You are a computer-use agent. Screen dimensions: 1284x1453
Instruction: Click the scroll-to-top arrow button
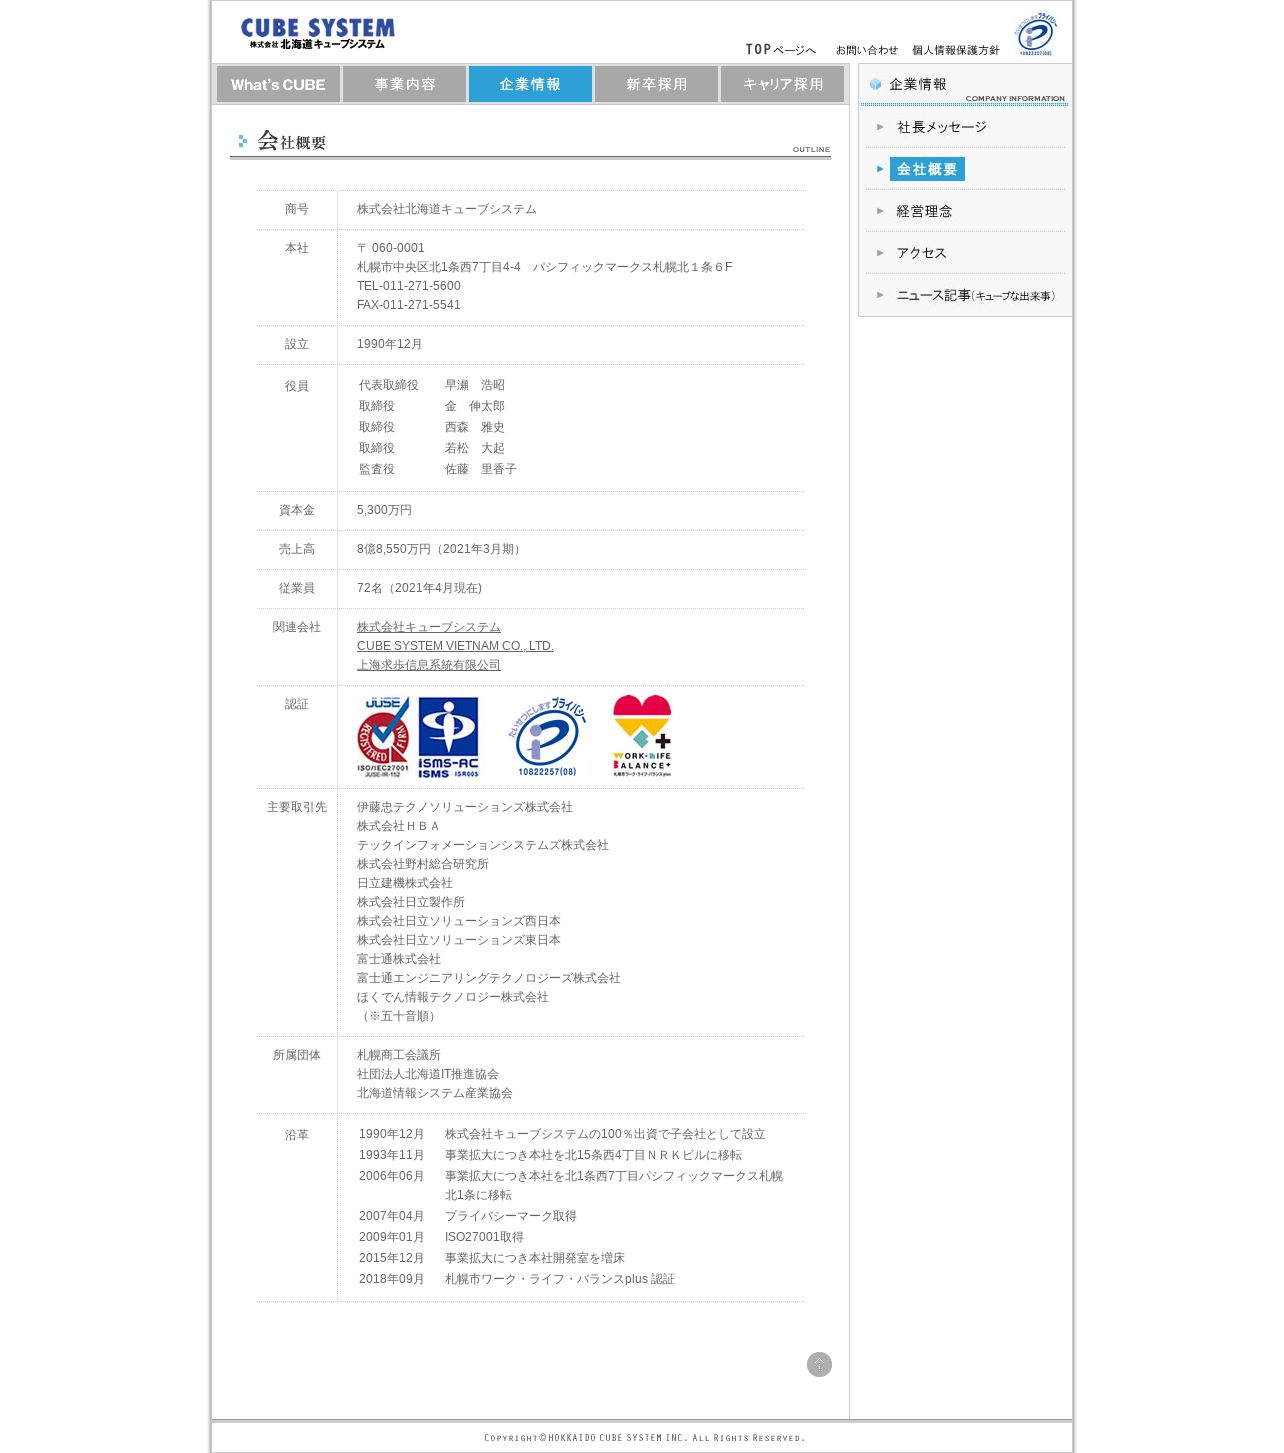[x=819, y=1364]
